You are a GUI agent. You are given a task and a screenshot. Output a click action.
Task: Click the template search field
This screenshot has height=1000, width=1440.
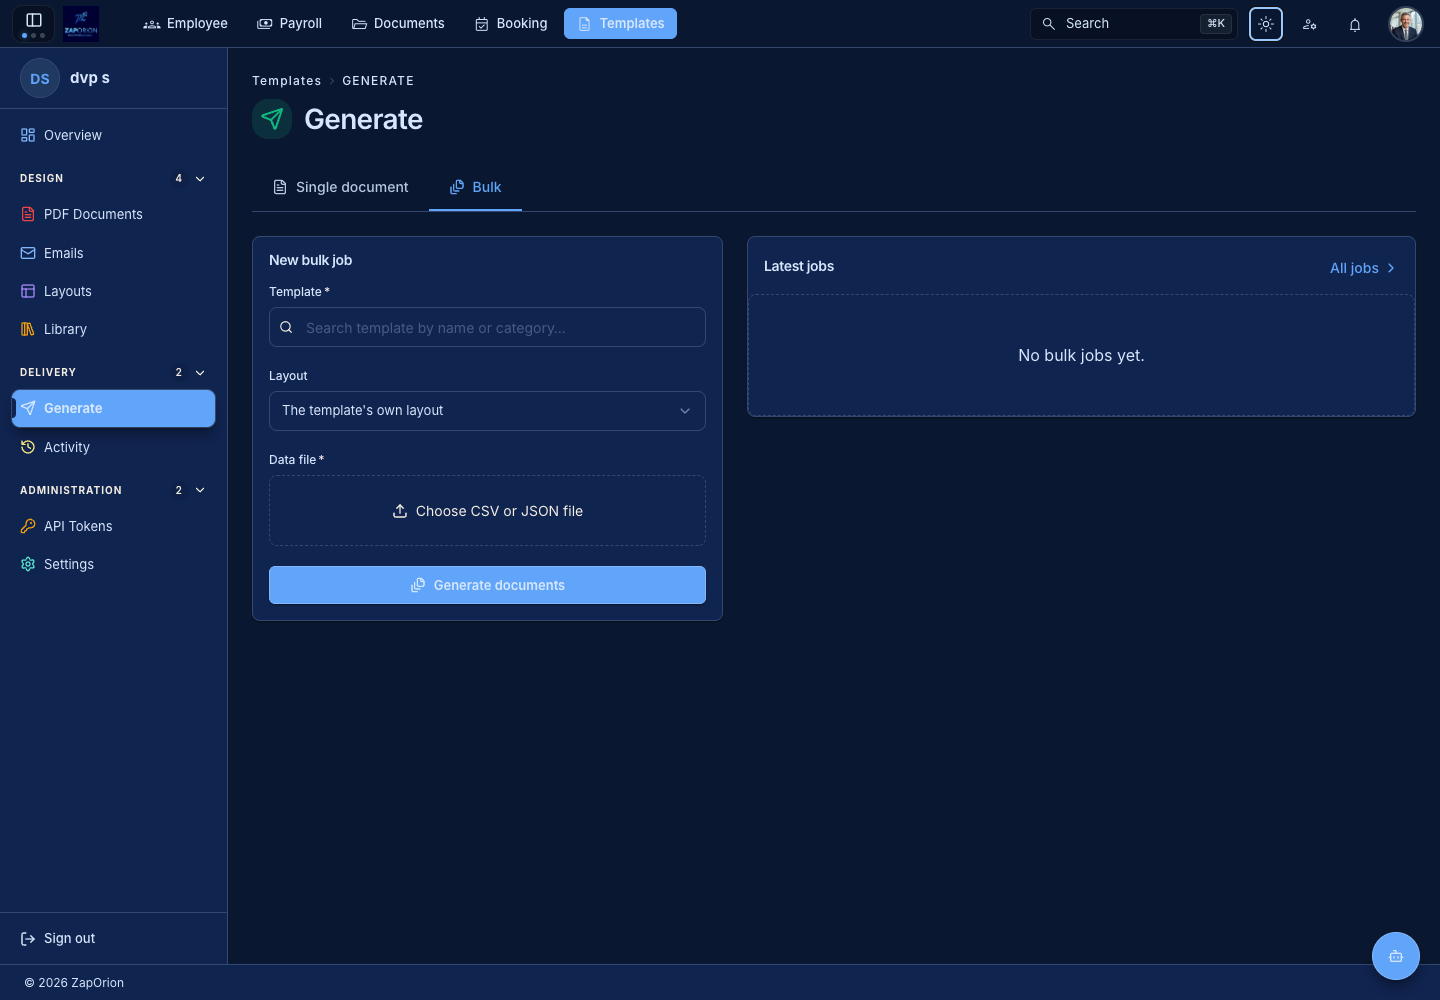tap(487, 327)
